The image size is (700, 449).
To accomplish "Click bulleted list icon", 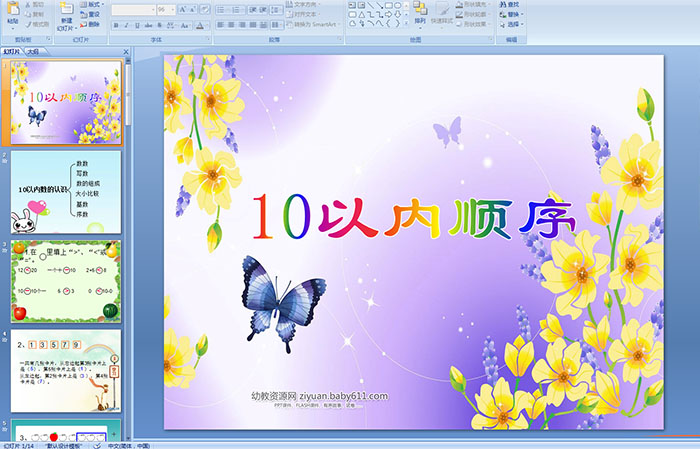I will click(222, 10).
